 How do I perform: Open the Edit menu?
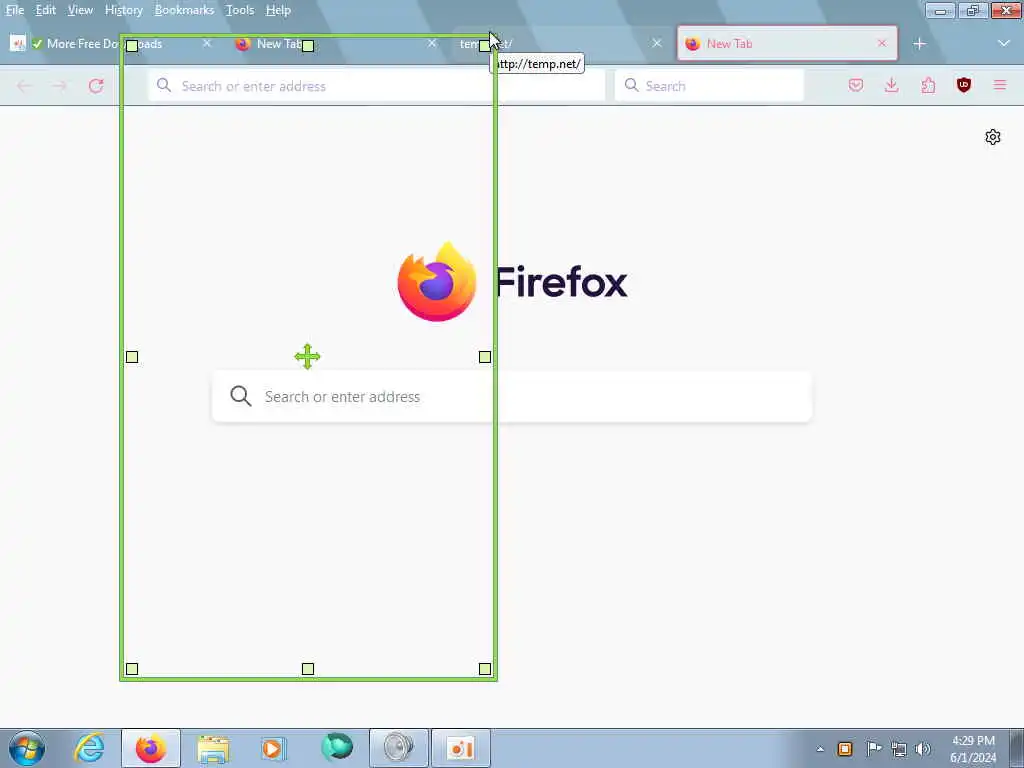tap(45, 10)
